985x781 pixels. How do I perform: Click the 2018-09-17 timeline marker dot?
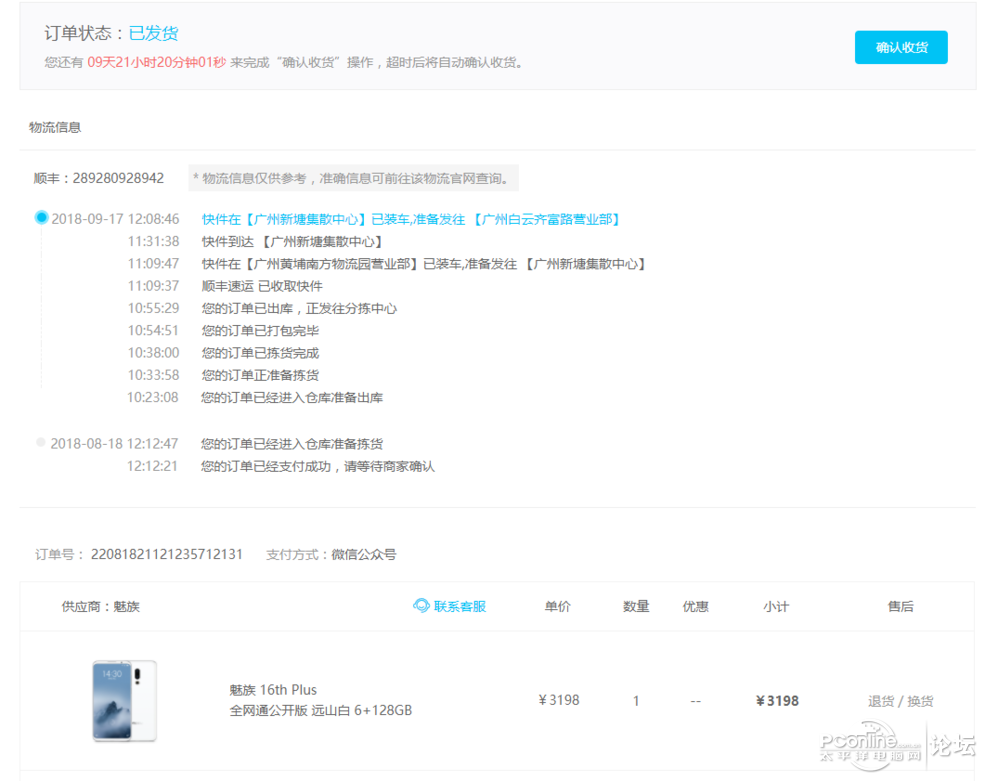tap(41, 217)
